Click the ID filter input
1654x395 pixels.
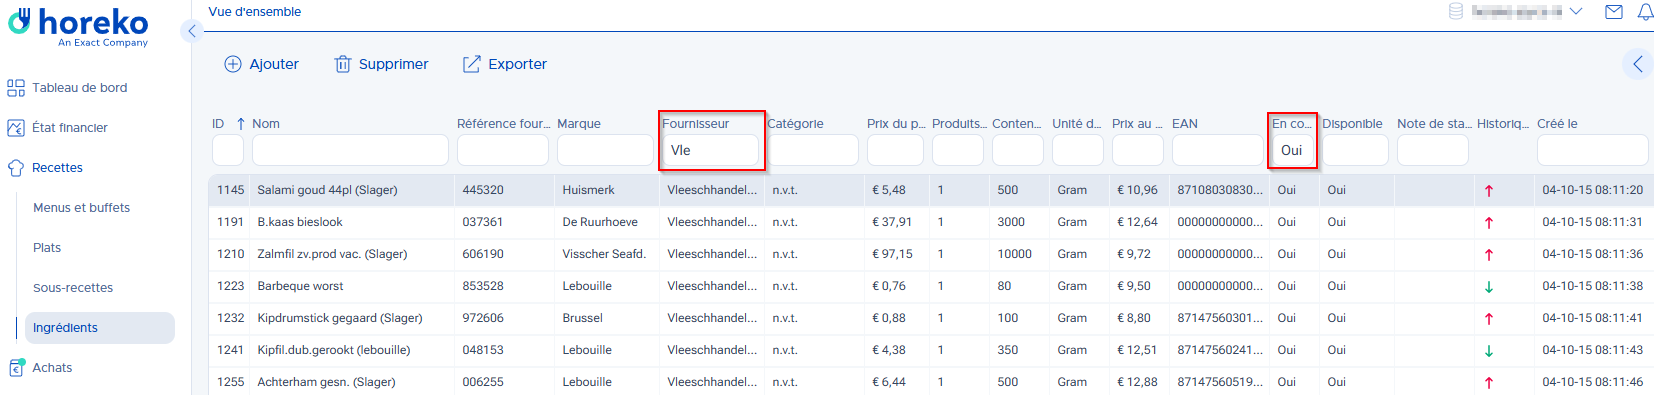tap(228, 150)
